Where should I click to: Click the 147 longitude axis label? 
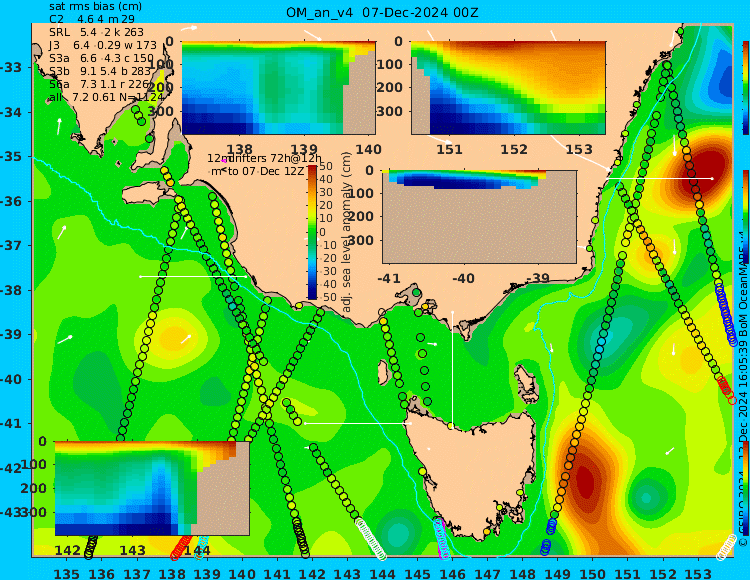pyautogui.click(x=487, y=573)
